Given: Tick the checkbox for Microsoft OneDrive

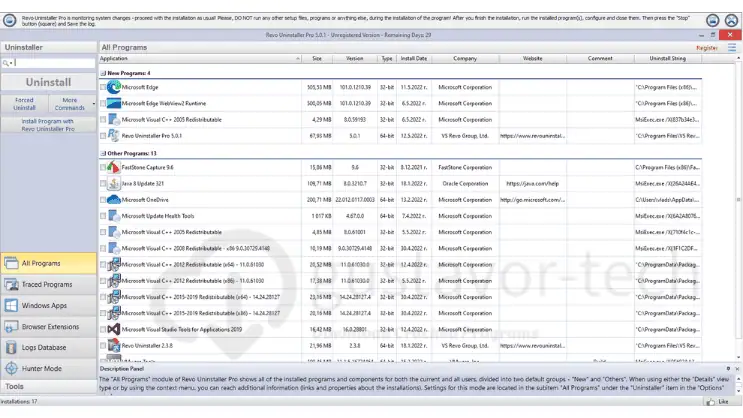Looking at the screenshot, I should (103, 200).
